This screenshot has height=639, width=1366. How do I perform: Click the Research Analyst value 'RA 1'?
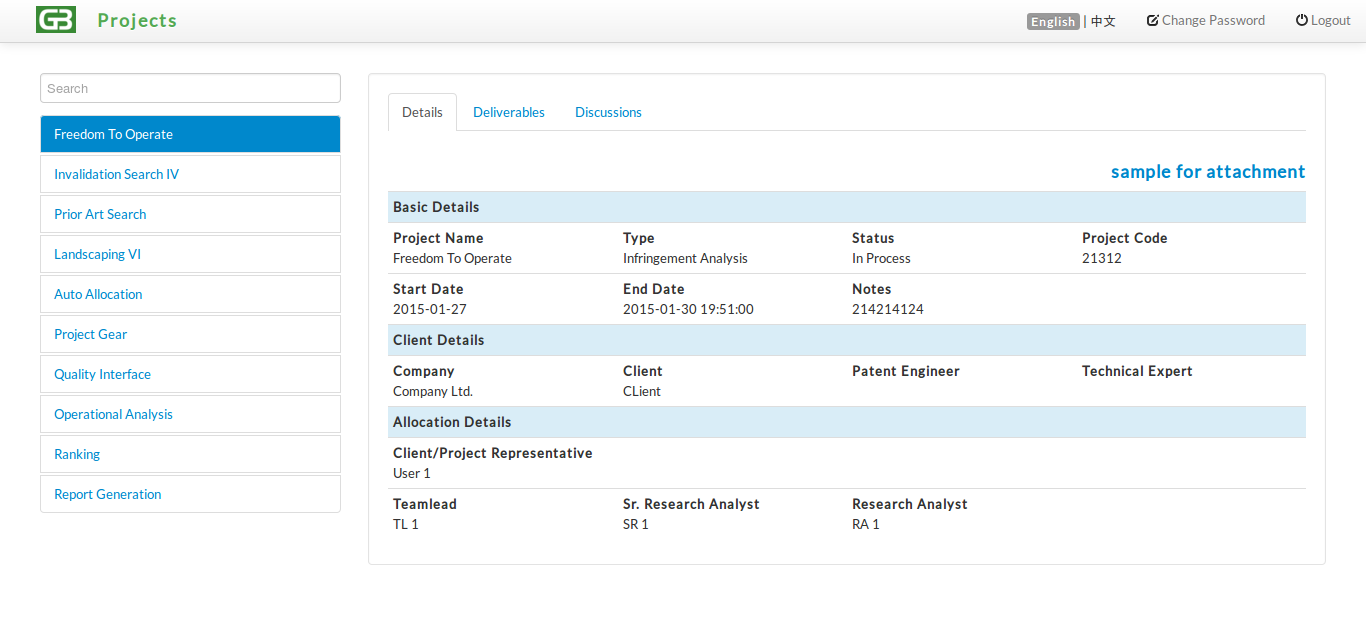866,524
